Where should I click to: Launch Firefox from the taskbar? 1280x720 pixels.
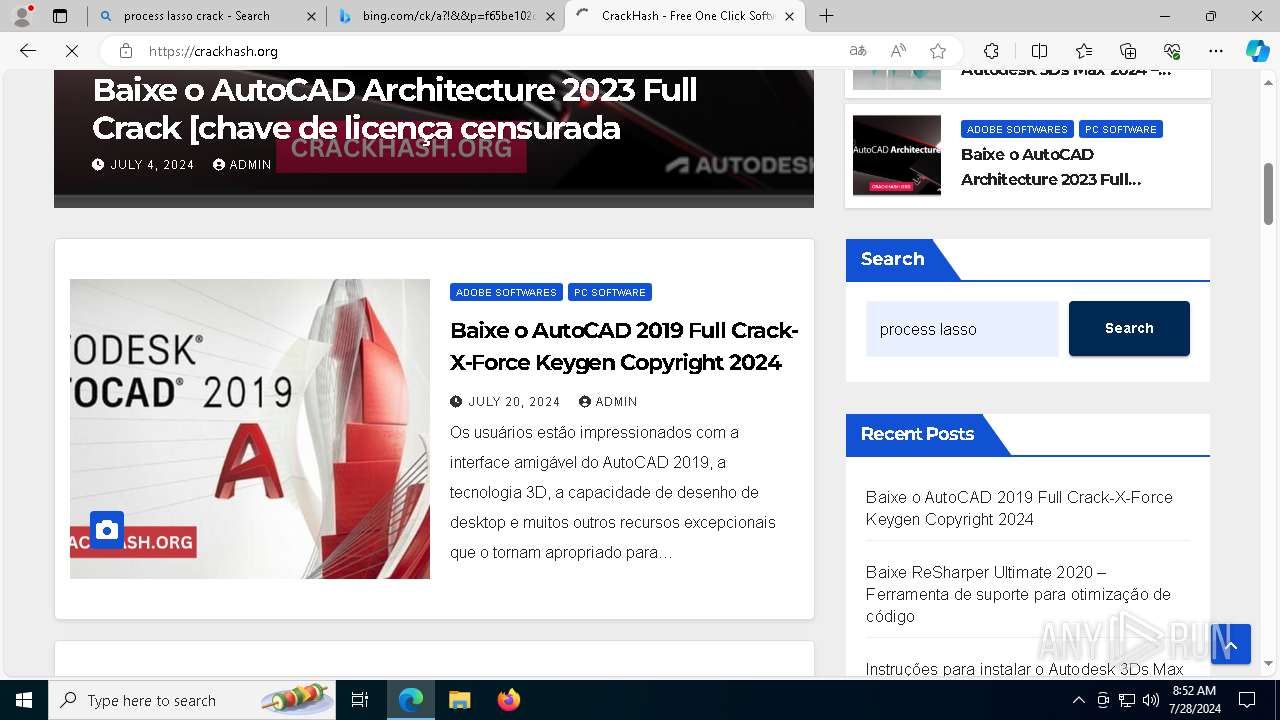point(509,700)
